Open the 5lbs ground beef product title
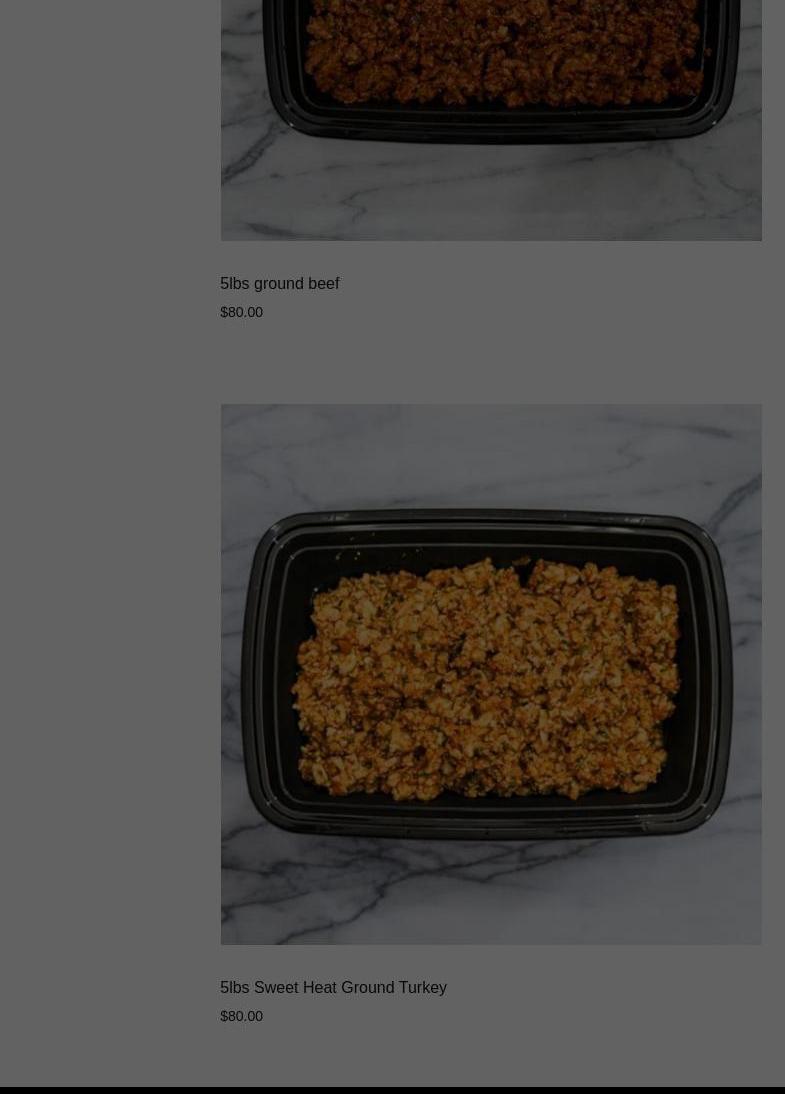785x1094 pixels. 279,284
